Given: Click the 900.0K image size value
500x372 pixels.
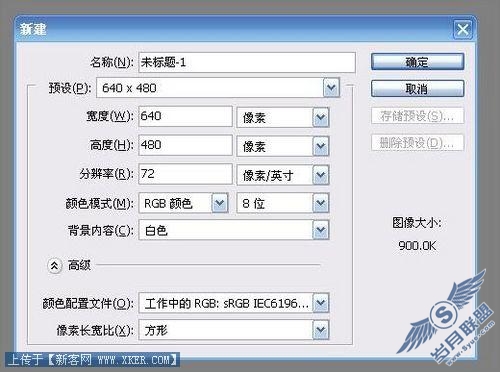Looking at the screenshot, I should click(417, 246).
